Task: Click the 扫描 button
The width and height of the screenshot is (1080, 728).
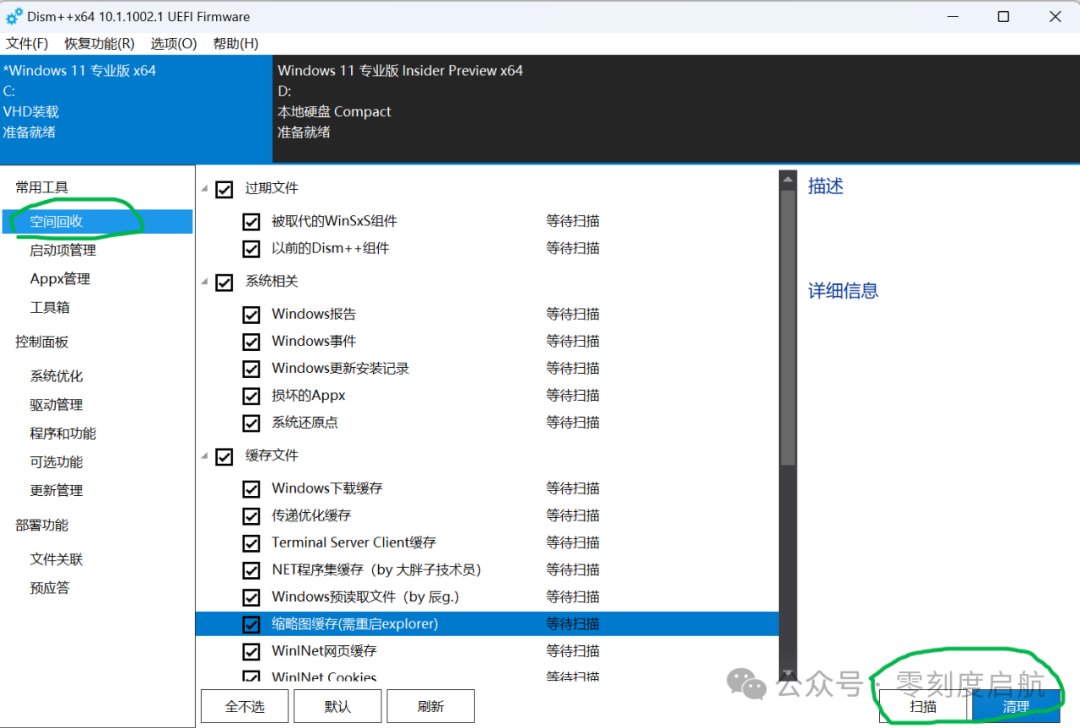Action: (x=924, y=706)
